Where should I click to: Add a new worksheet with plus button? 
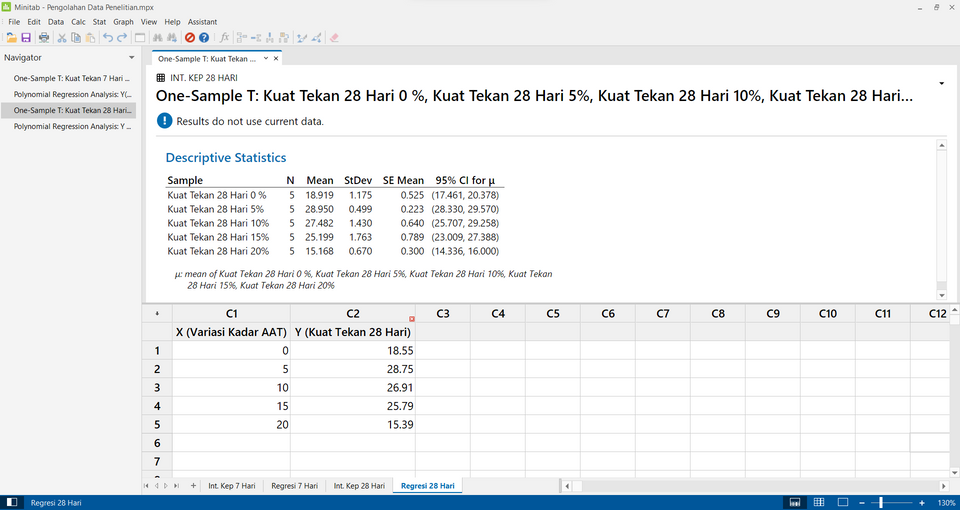(x=193, y=486)
